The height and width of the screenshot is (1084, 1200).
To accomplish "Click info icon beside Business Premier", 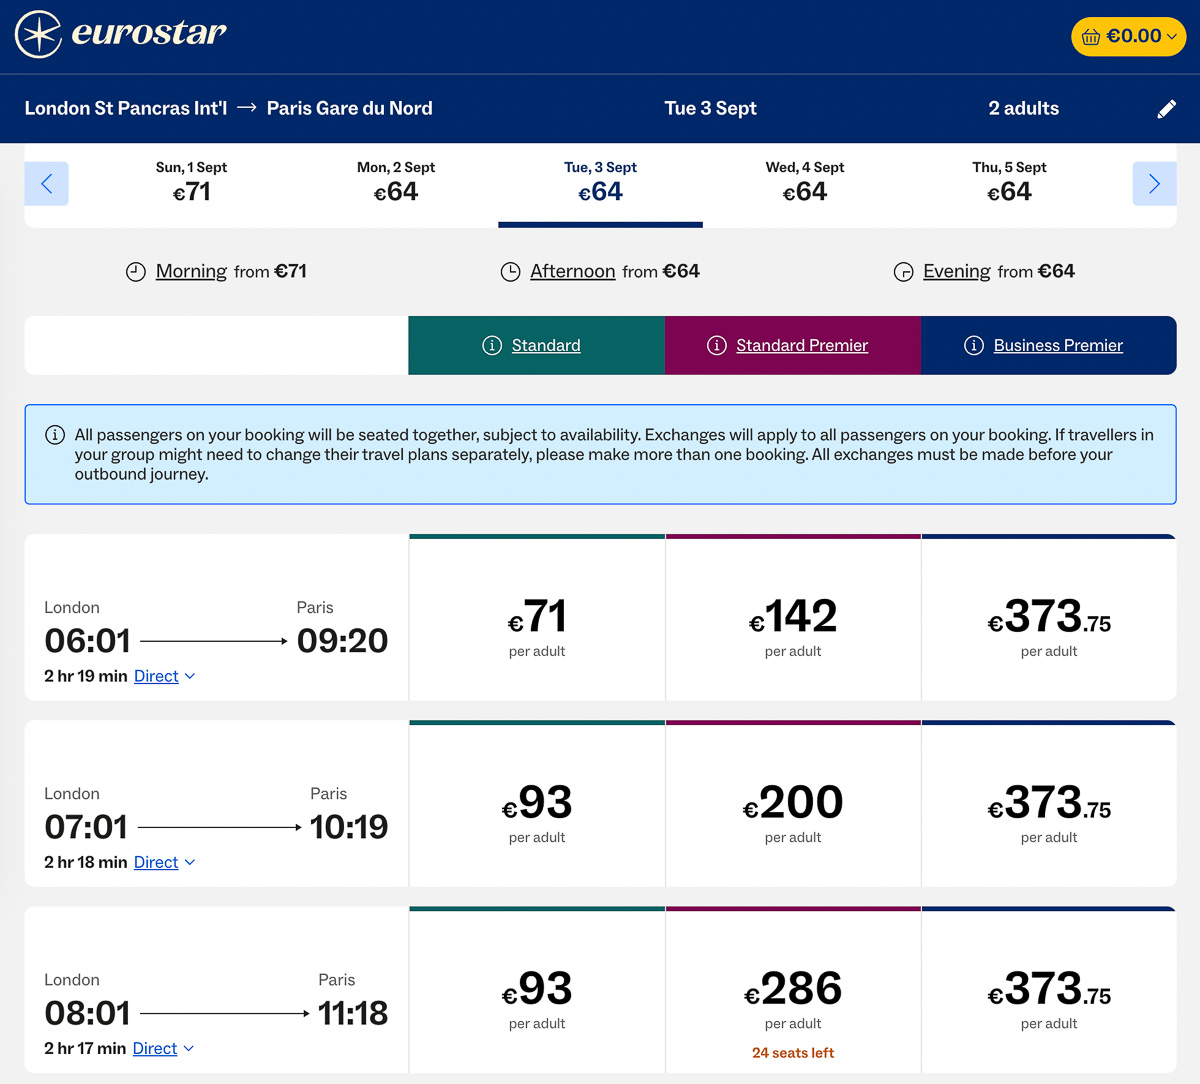I will [973, 345].
